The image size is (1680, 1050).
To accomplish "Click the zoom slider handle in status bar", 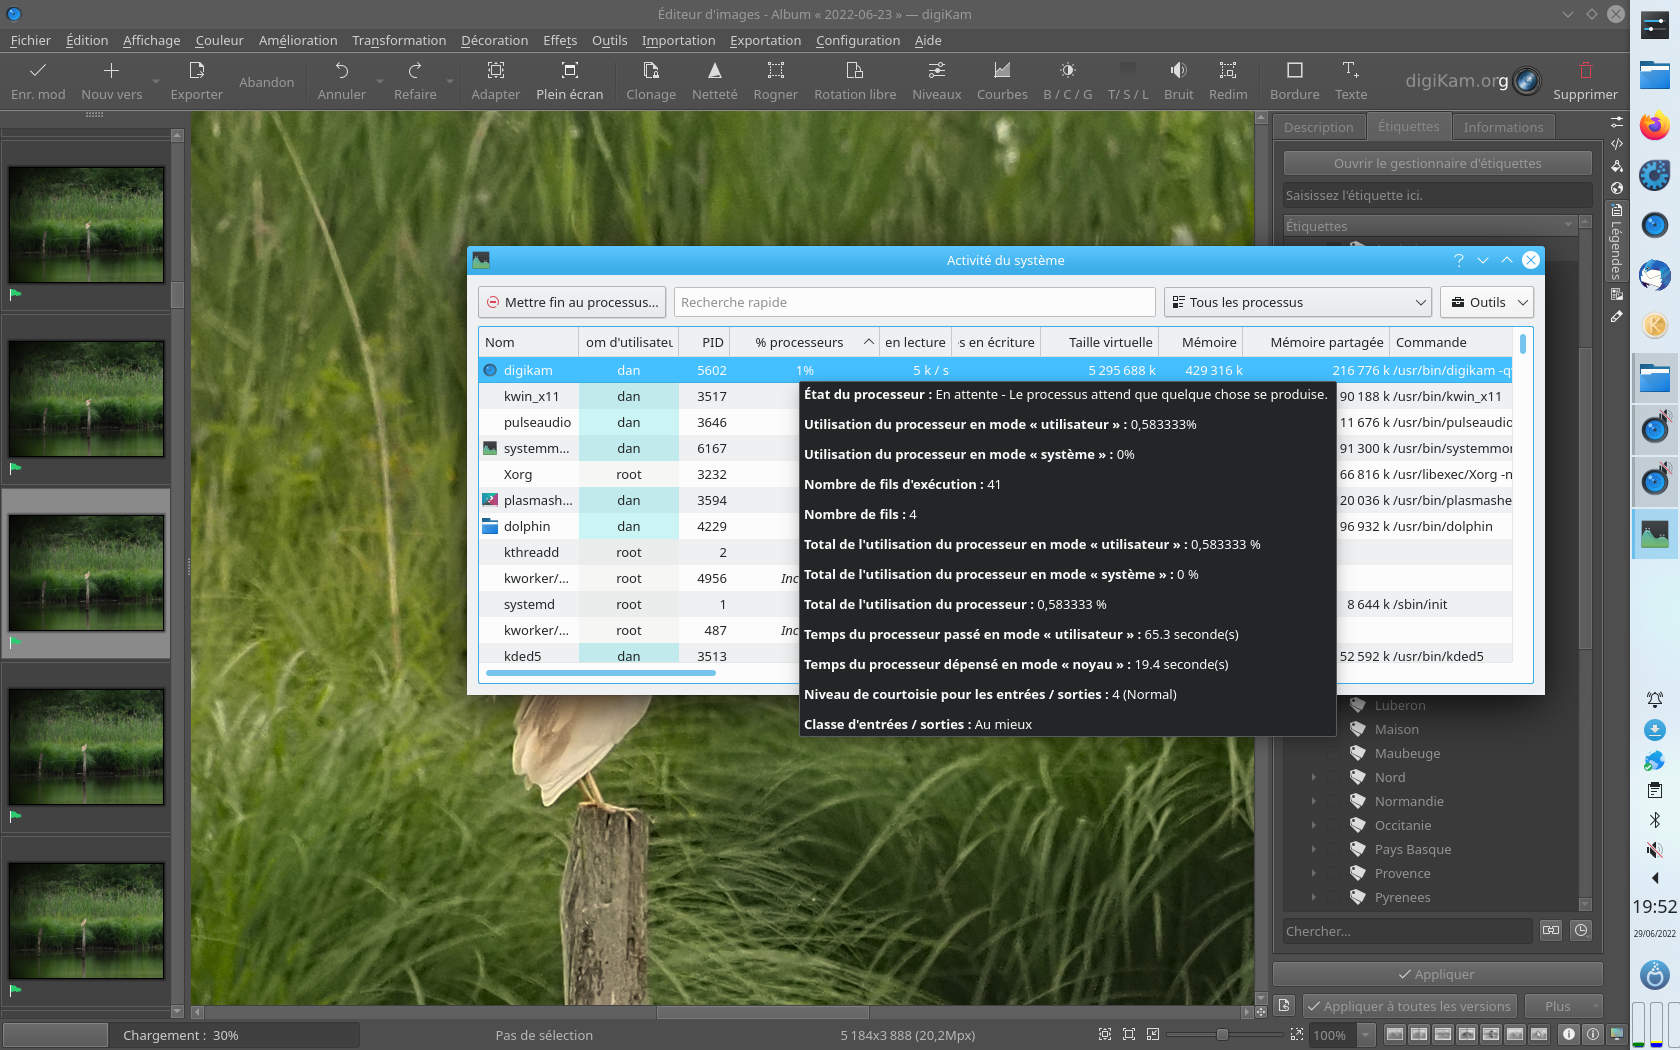I will [x=1222, y=1035].
